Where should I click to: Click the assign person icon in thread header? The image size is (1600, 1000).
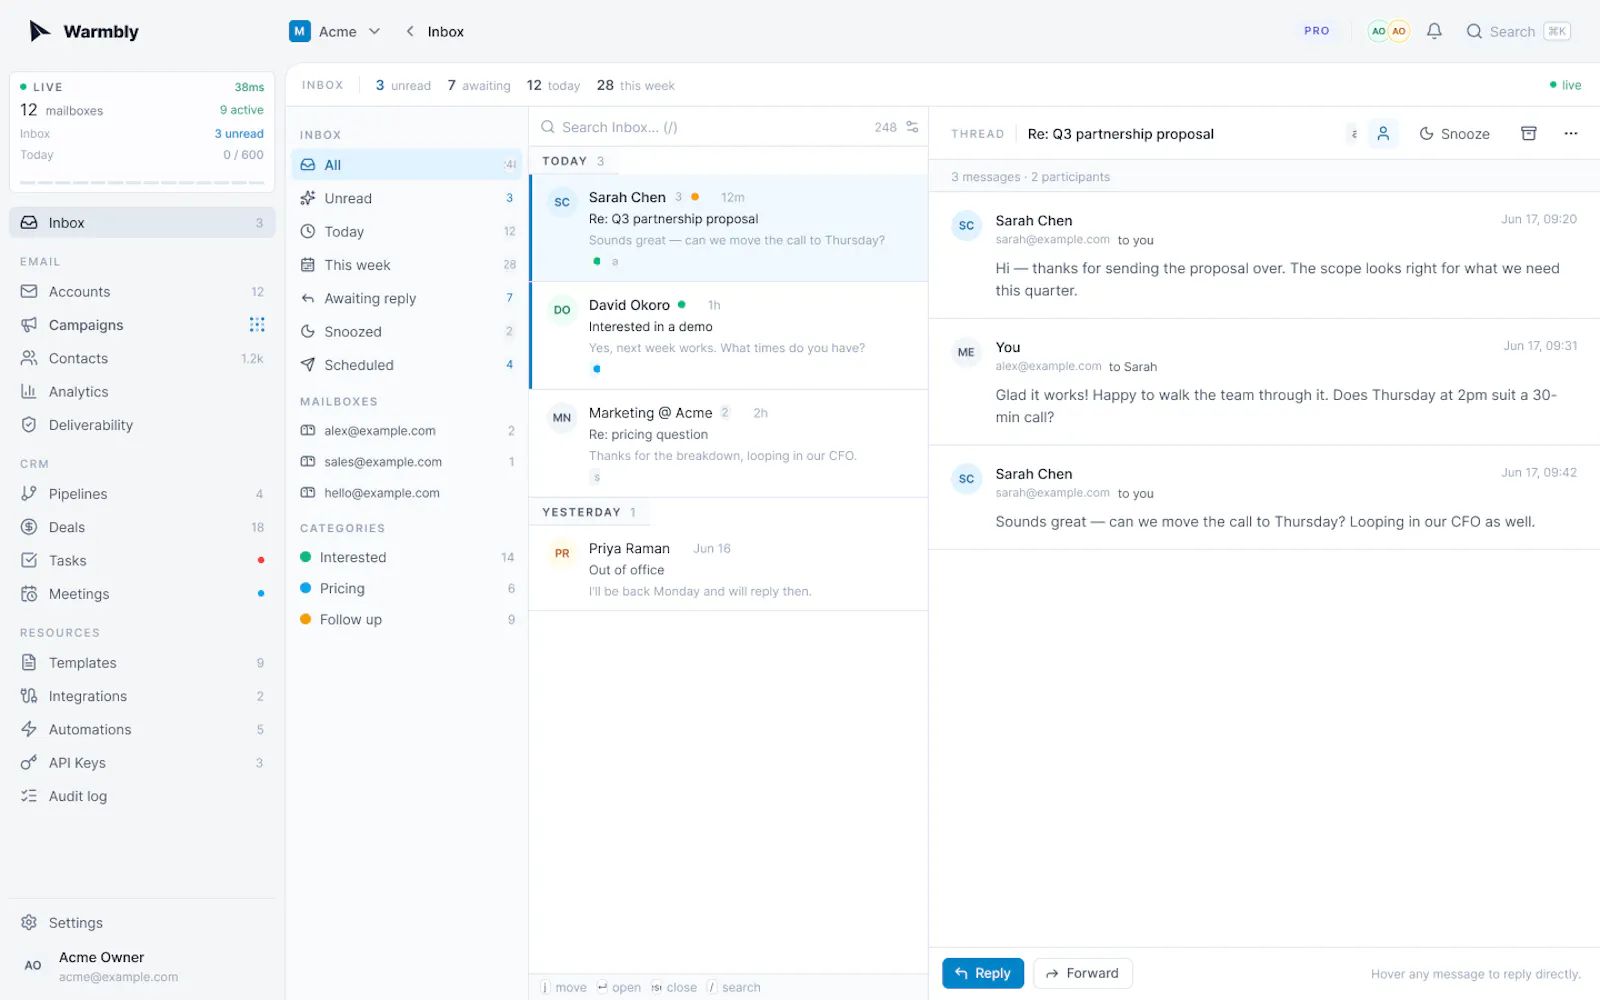click(x=1383, y=133)
